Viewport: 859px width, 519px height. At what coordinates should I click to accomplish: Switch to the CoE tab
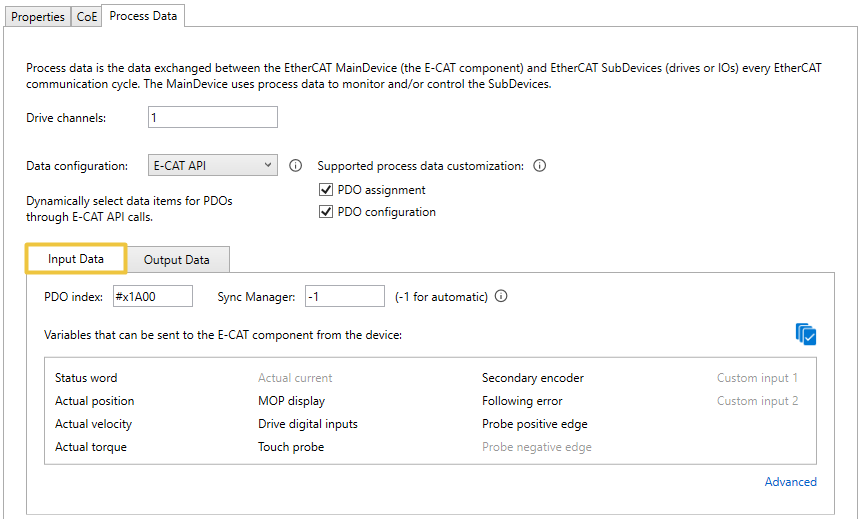pyautogui.click(x=88, y=17)
